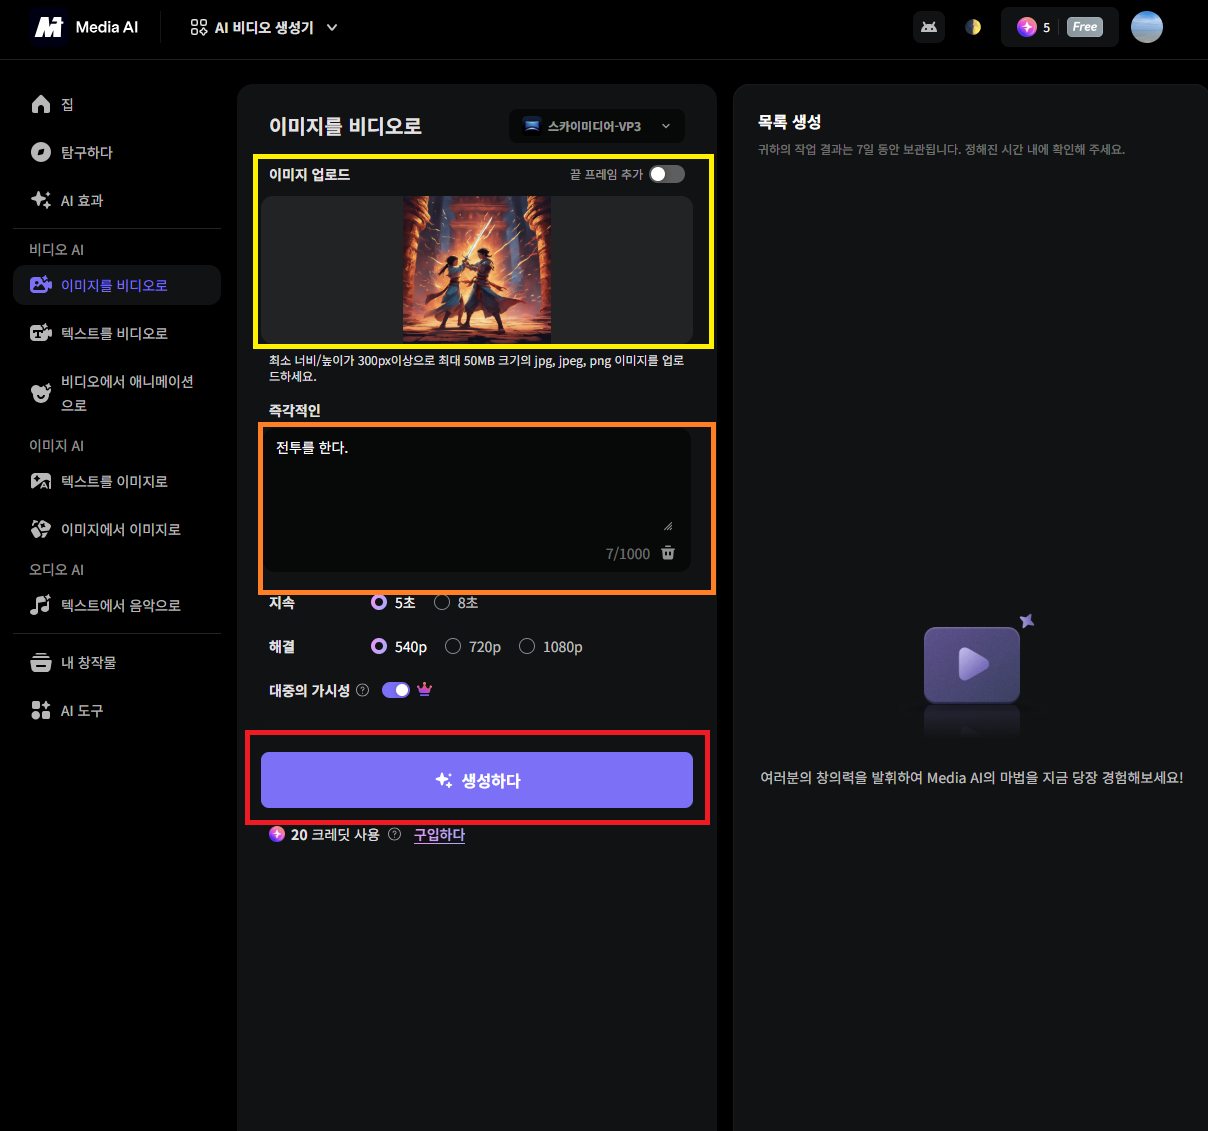Select 720p resolution option
Screen dimensions: 1208x1131
coord(453,646)
